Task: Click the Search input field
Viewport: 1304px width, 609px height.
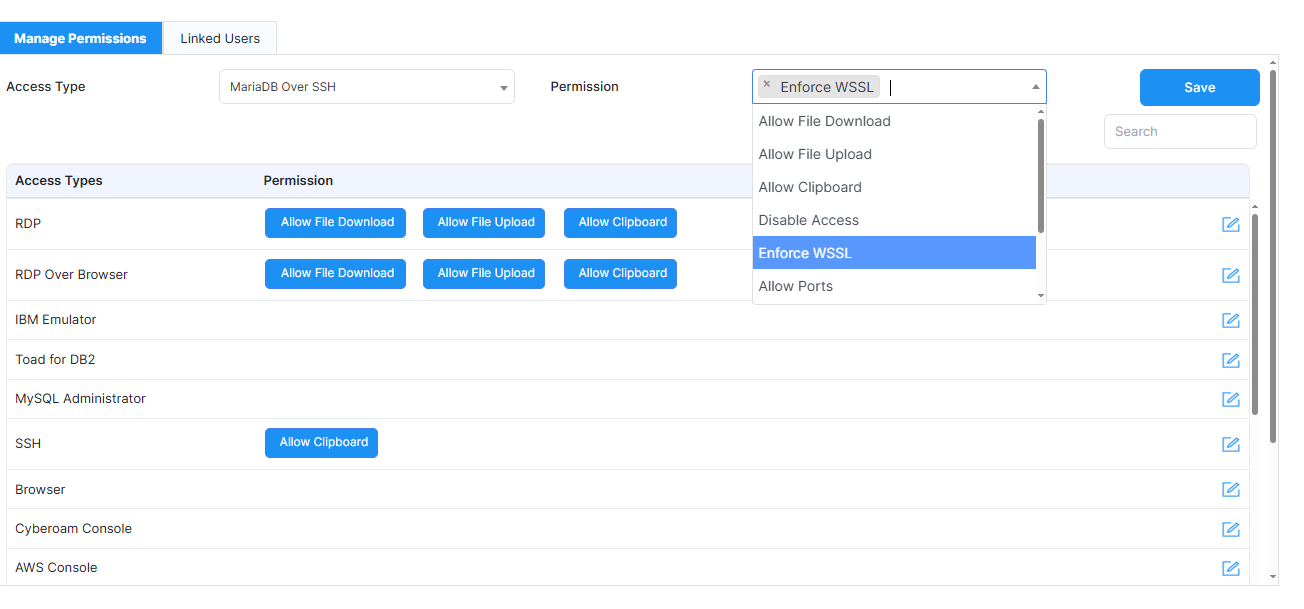Action: click(x=1180, y=131)
